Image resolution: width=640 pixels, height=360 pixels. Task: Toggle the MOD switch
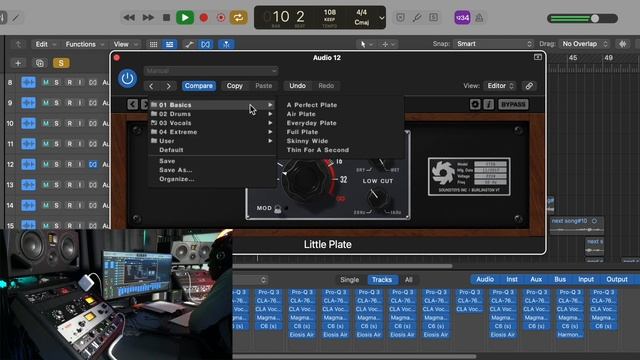(278, 209)
